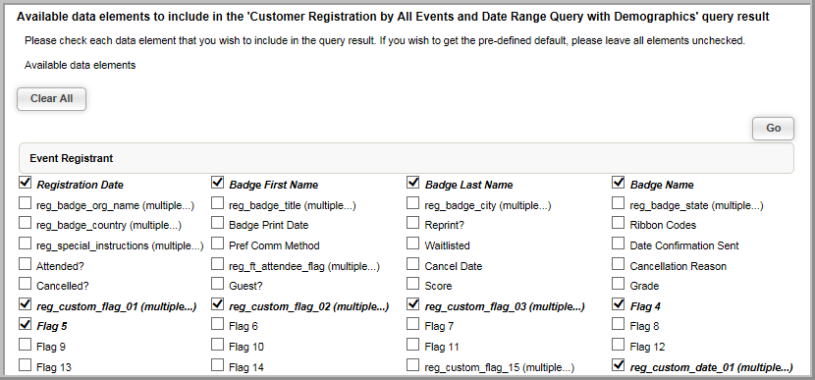This screenshot has height=380, width=815.
Task: Check reg_badge_org_name data element
Action: click(x=25, y=203)
